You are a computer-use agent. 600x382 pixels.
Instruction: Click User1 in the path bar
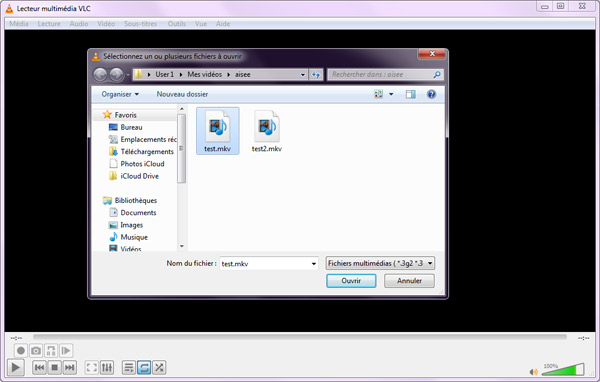pos(165,74)
